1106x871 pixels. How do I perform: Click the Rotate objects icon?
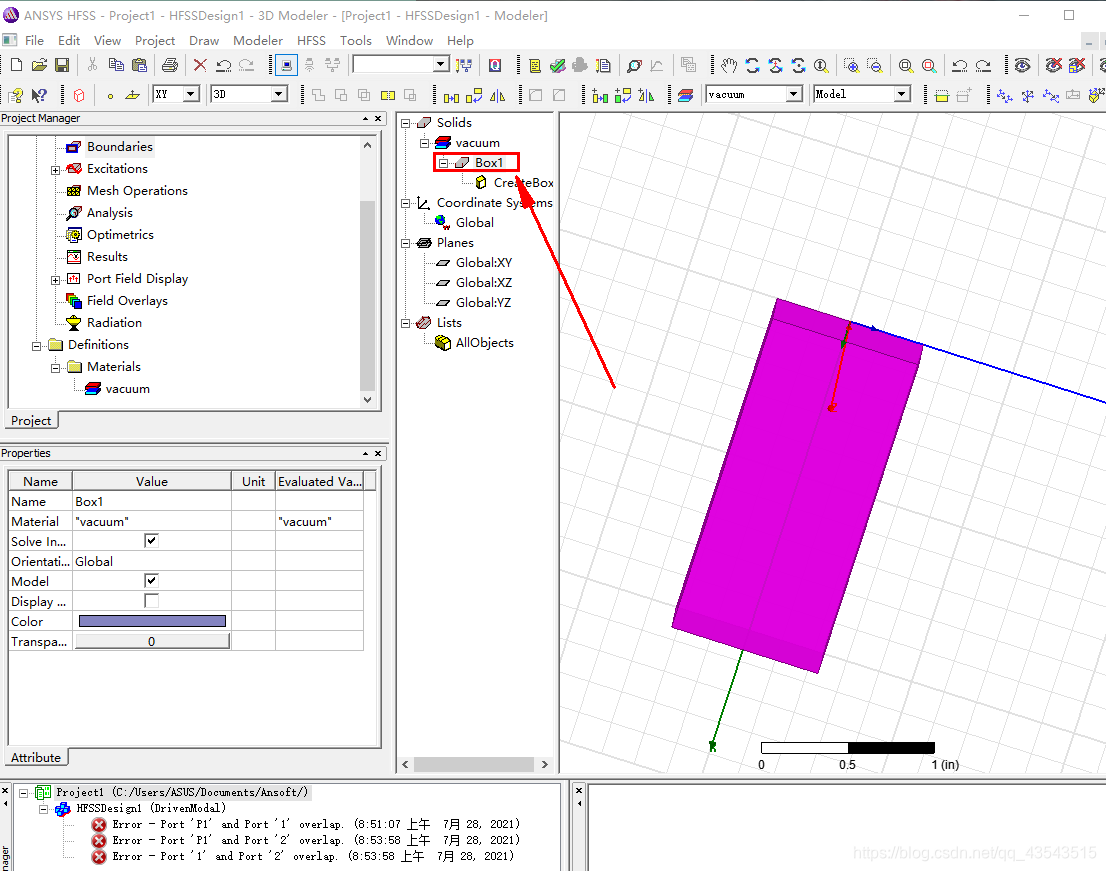click(x=474, y=95)
